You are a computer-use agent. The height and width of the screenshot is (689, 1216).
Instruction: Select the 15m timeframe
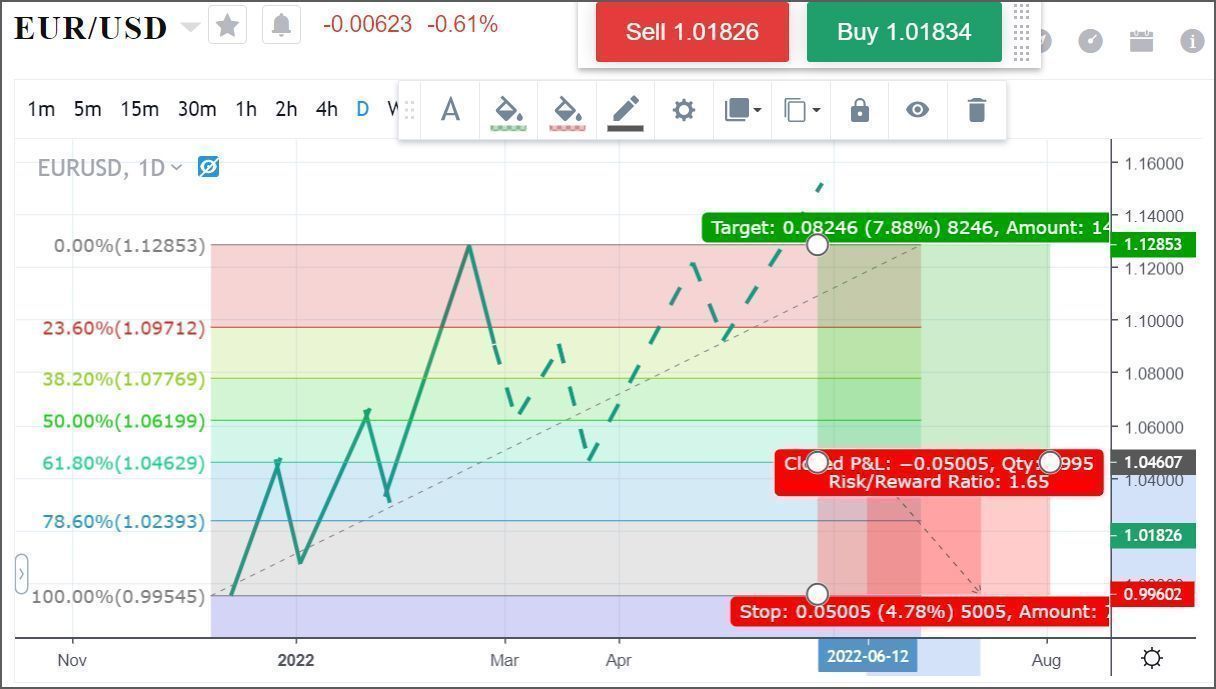click(x=139, y=109)
